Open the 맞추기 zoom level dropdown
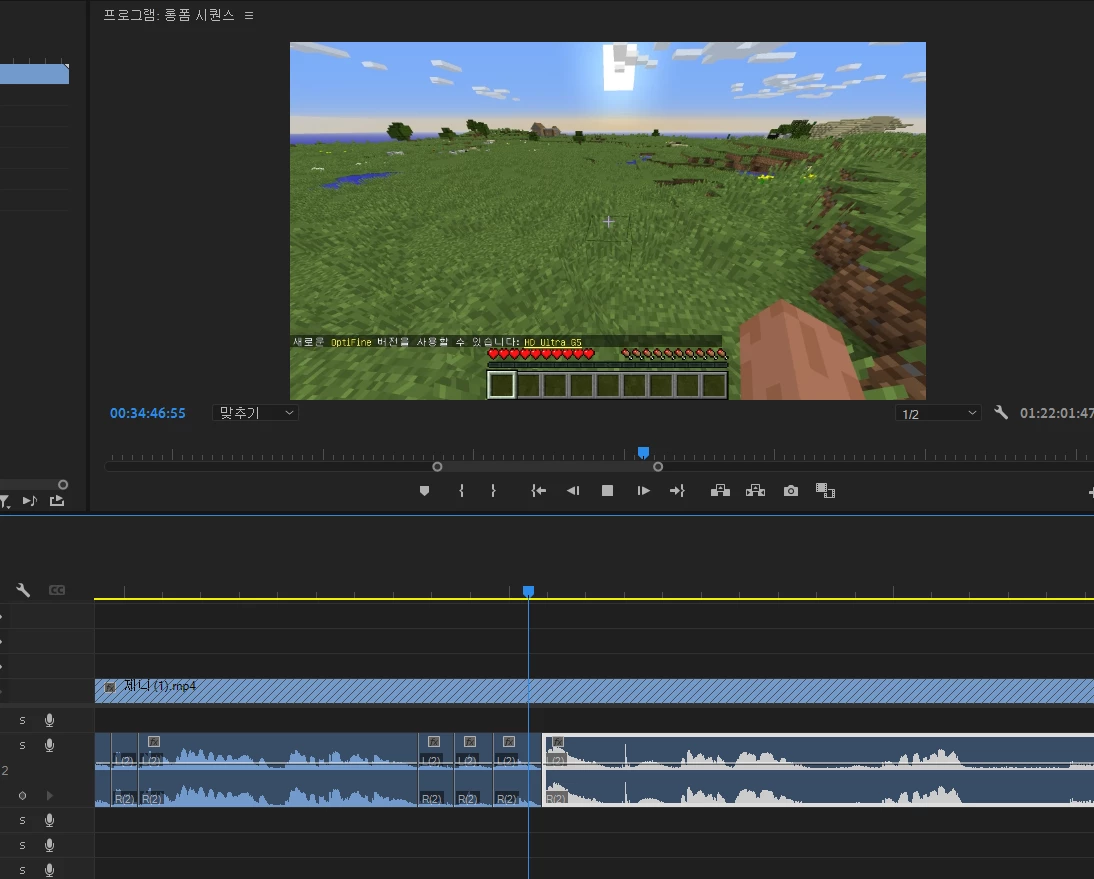This screenshot has width=1094, height=879. pyautogui.click(x=255, y=413)
